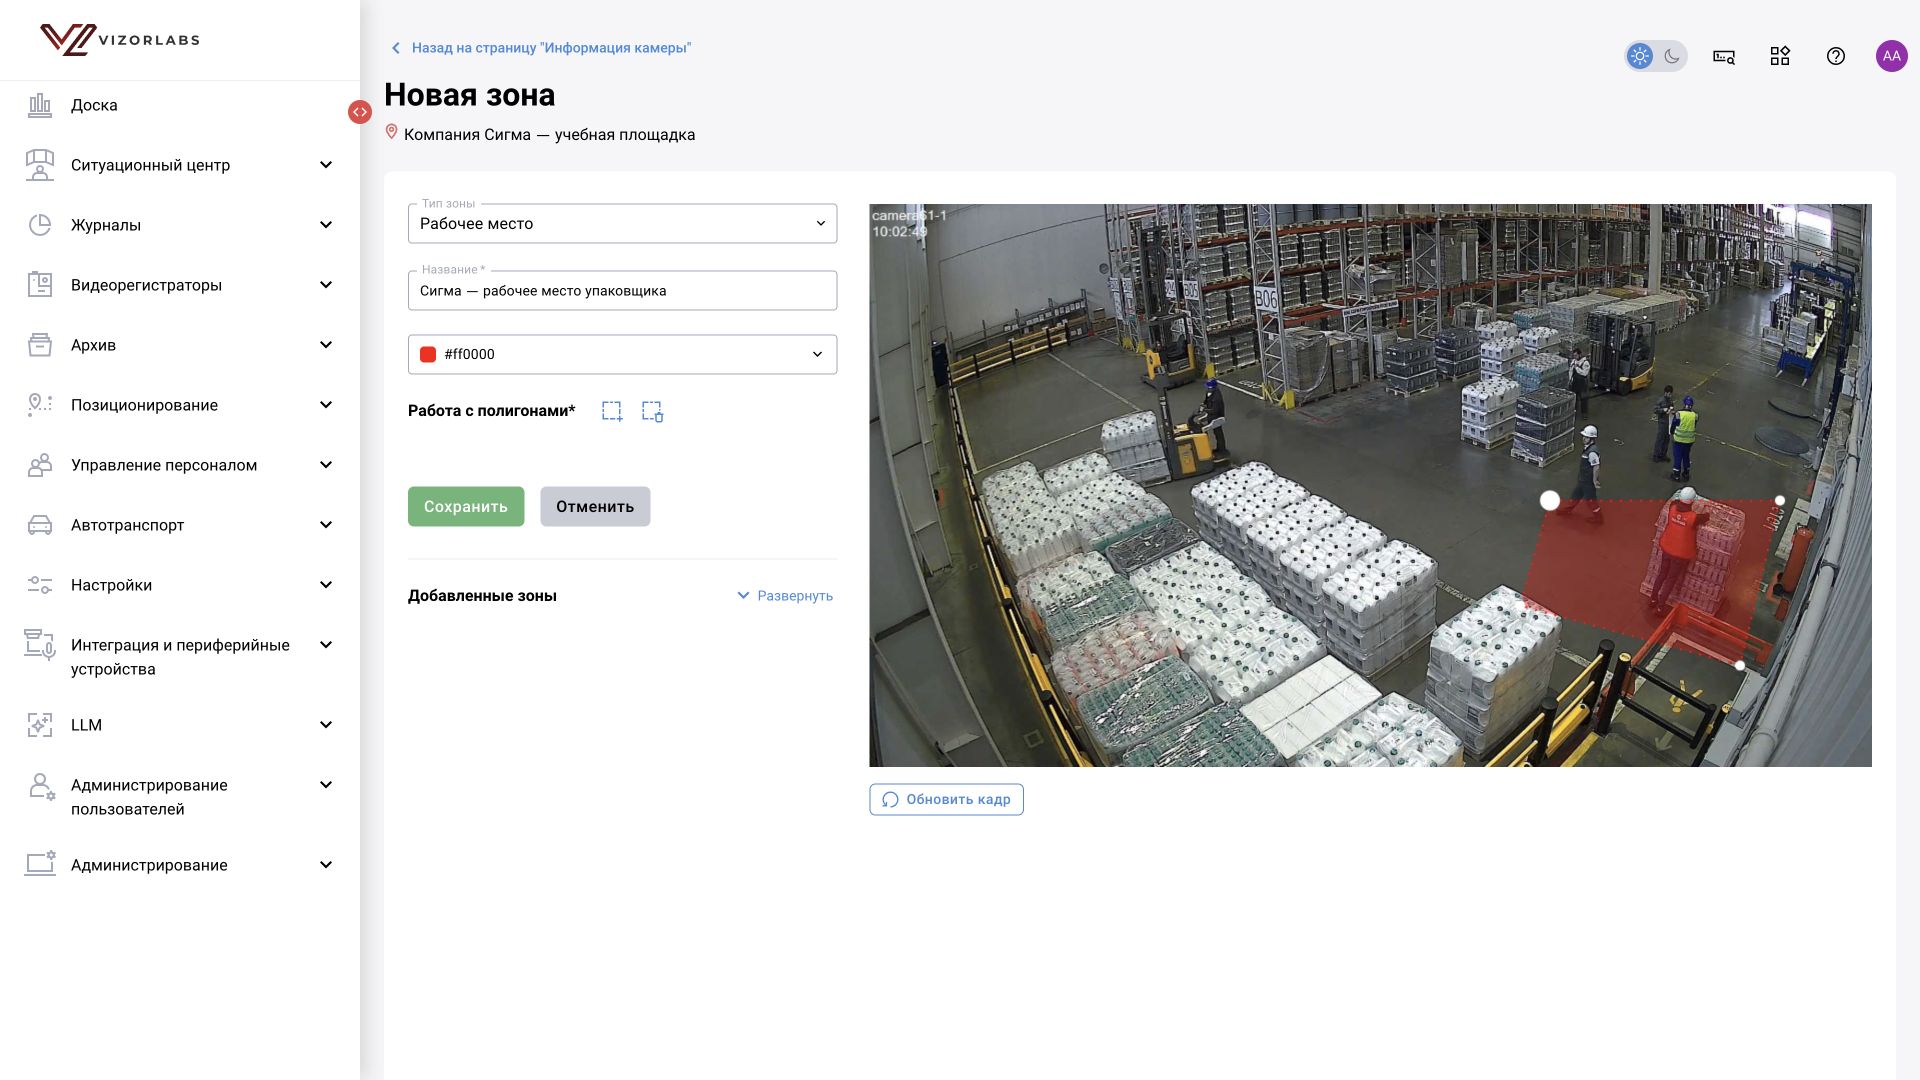Select the delete polygon tool
Image resolution: width=1920 pixels, height=1080 pixels.
point(652,411)
